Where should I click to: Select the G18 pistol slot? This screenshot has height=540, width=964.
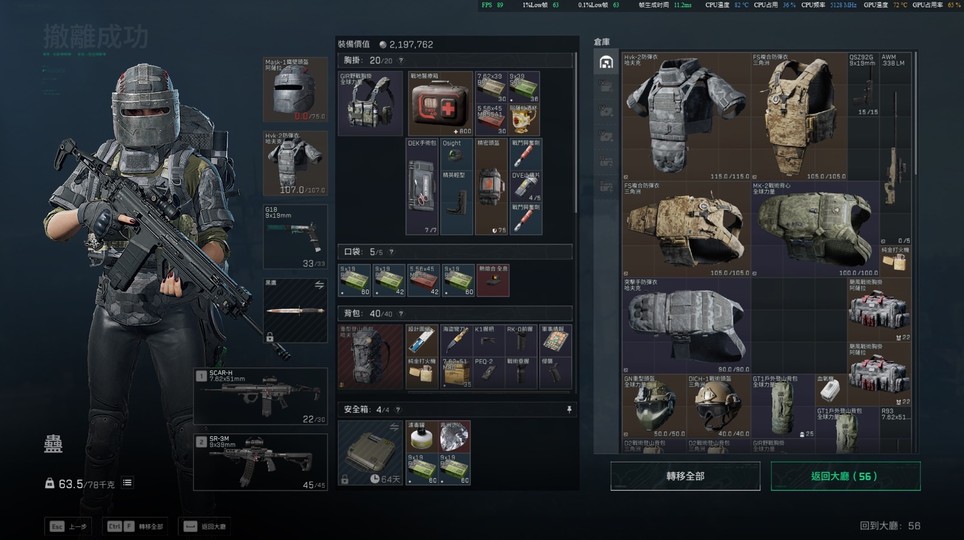[x=295, y=237]
